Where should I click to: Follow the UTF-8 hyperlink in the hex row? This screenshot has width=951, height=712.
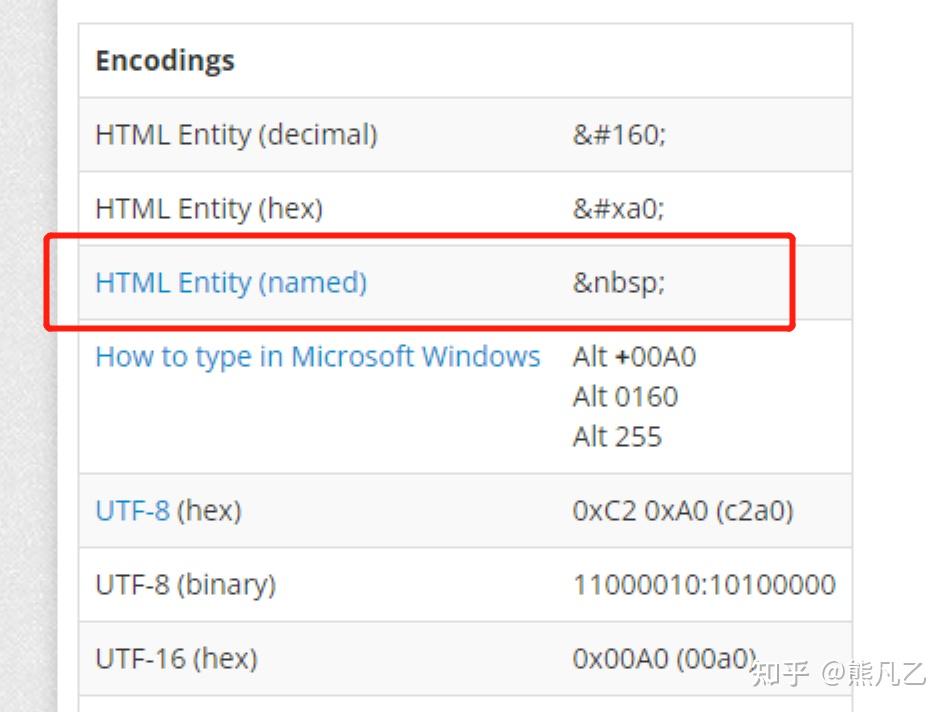click(x=132, y=511)
